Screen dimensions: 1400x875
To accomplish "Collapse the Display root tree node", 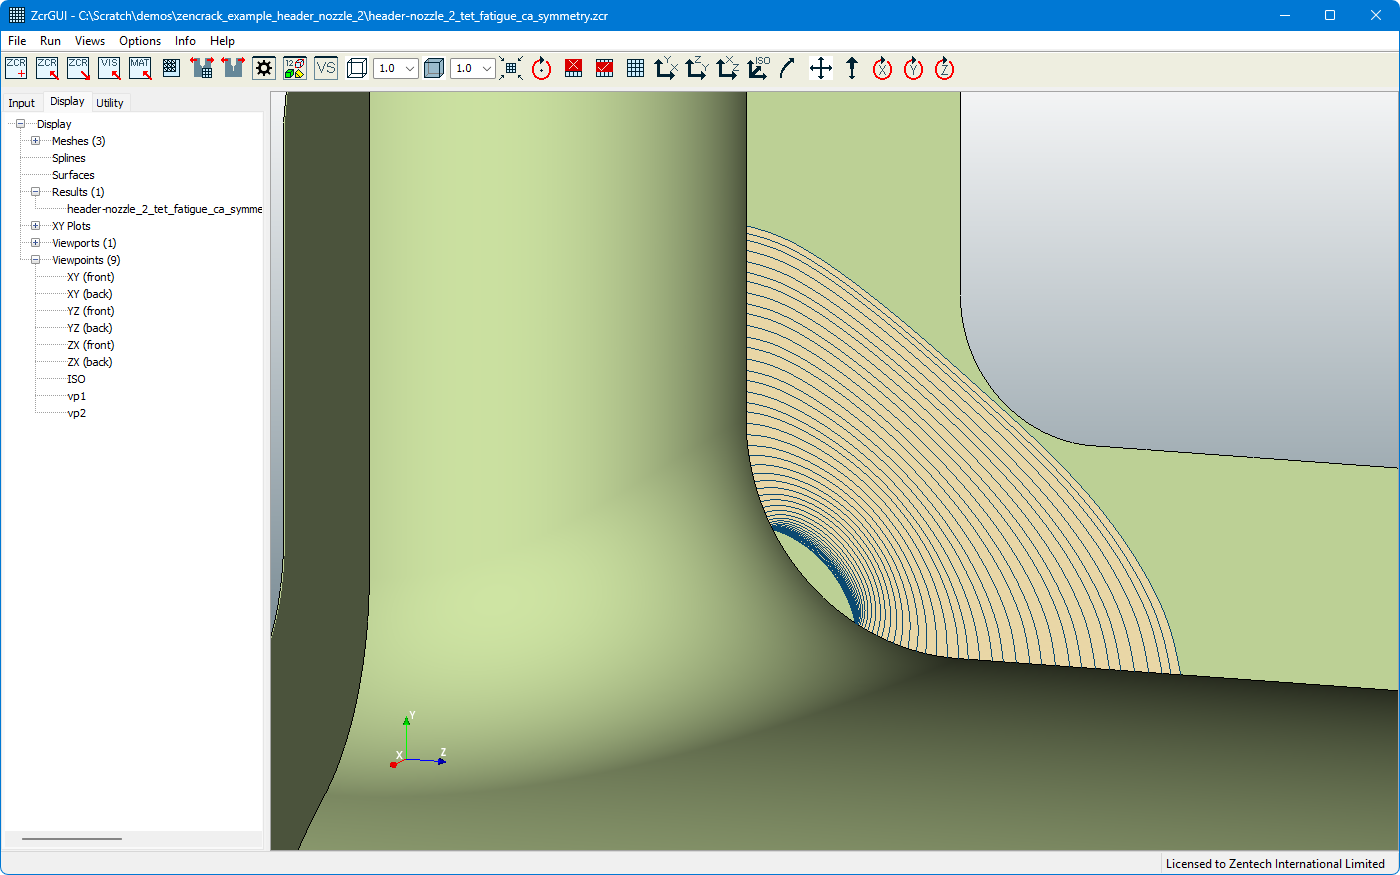I will pos(20,124).
